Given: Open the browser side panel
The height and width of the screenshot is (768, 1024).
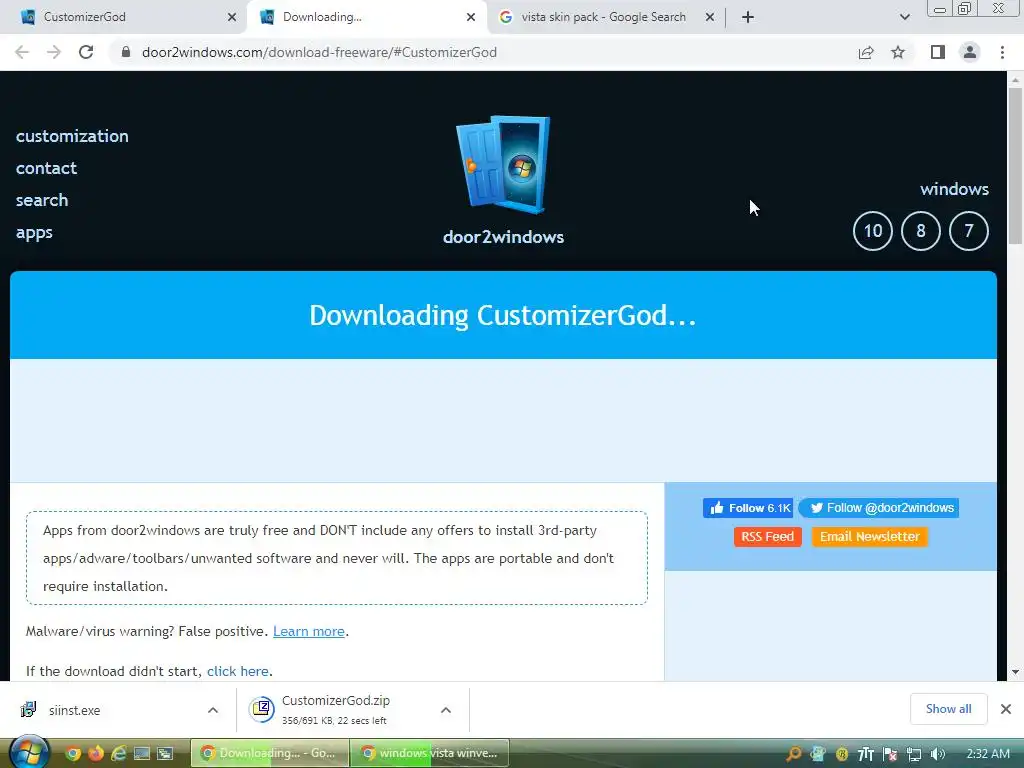Looking at the screenshot, I should point(938,52).
